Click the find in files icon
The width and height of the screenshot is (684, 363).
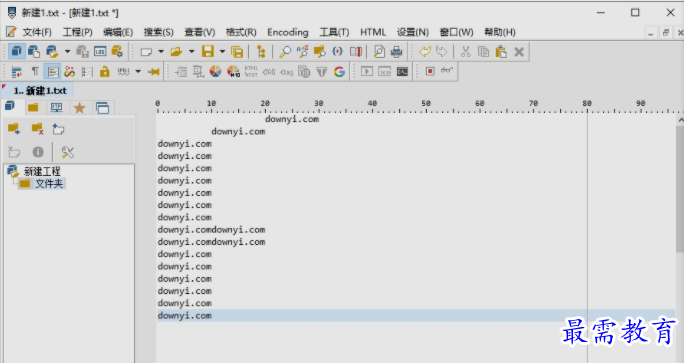(x=320, y=51)
